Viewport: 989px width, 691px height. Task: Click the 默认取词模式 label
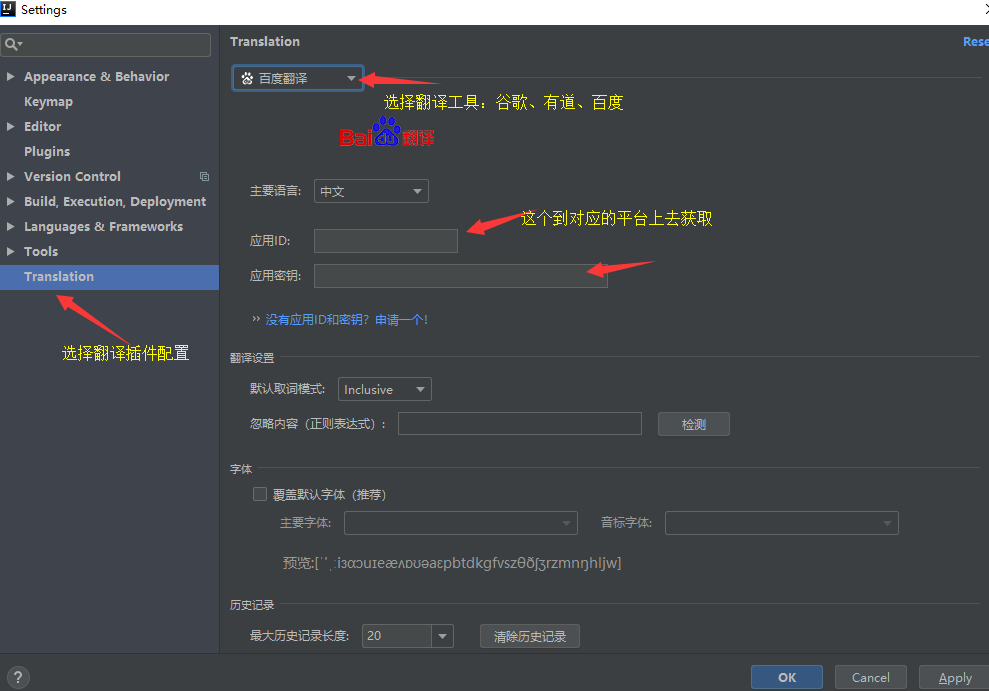(x=288, y=389)
